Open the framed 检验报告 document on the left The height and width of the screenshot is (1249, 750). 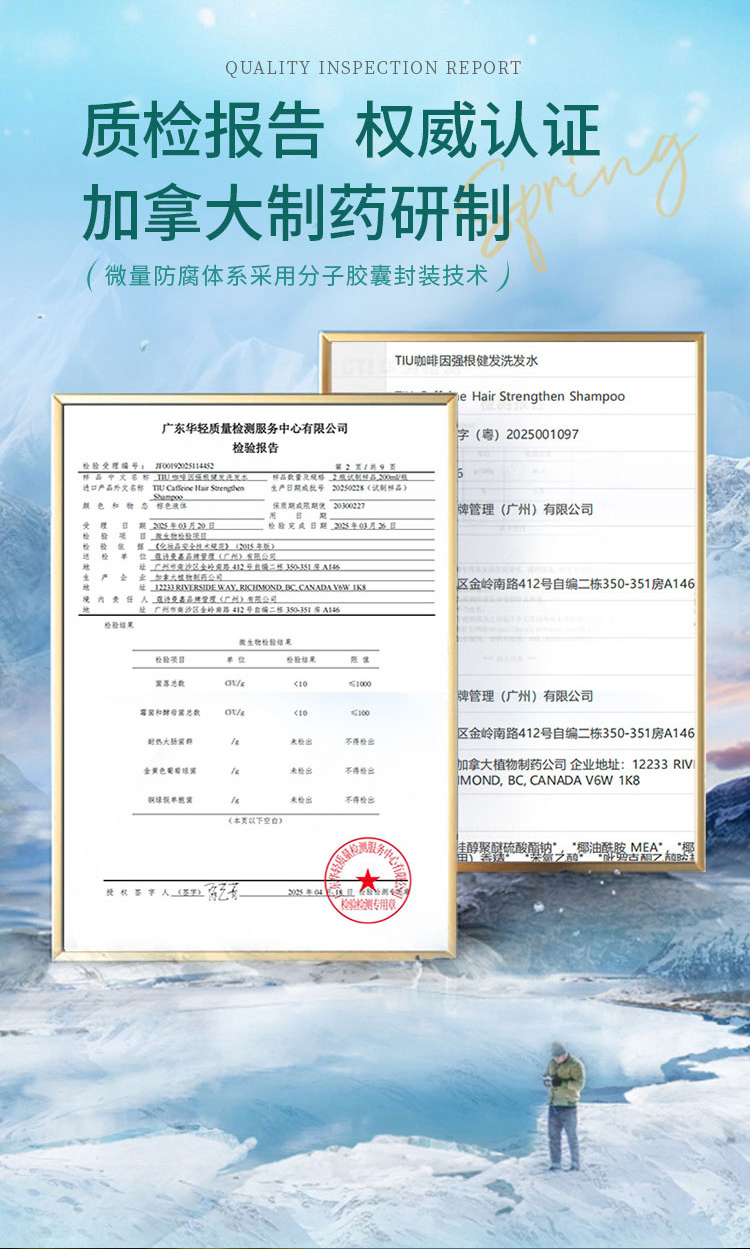click(254, 675)
